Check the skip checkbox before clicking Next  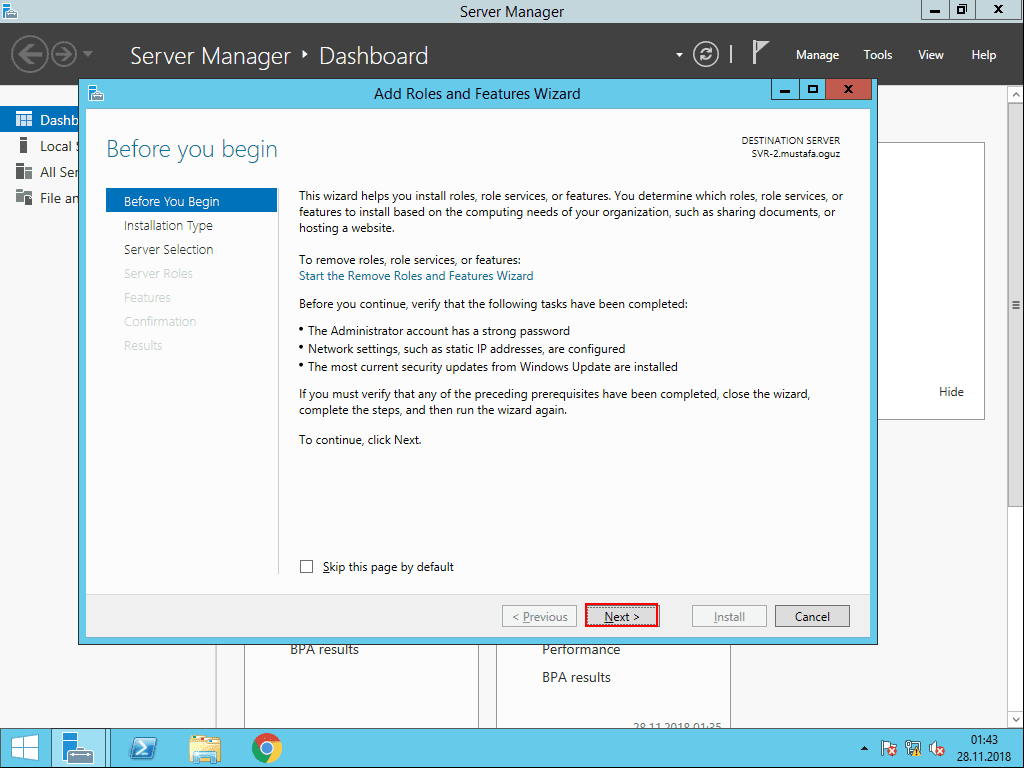(x=306, y=566)
